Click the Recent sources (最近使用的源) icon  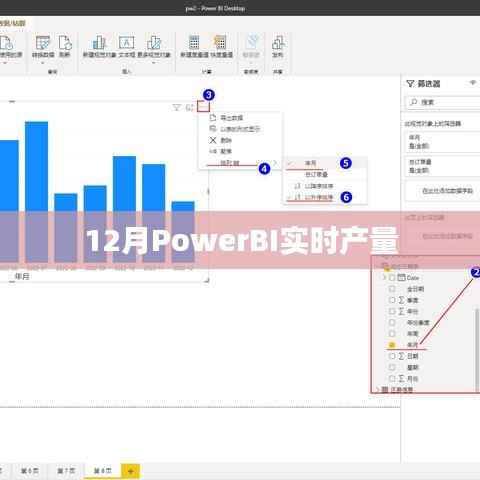pos(7,43)
